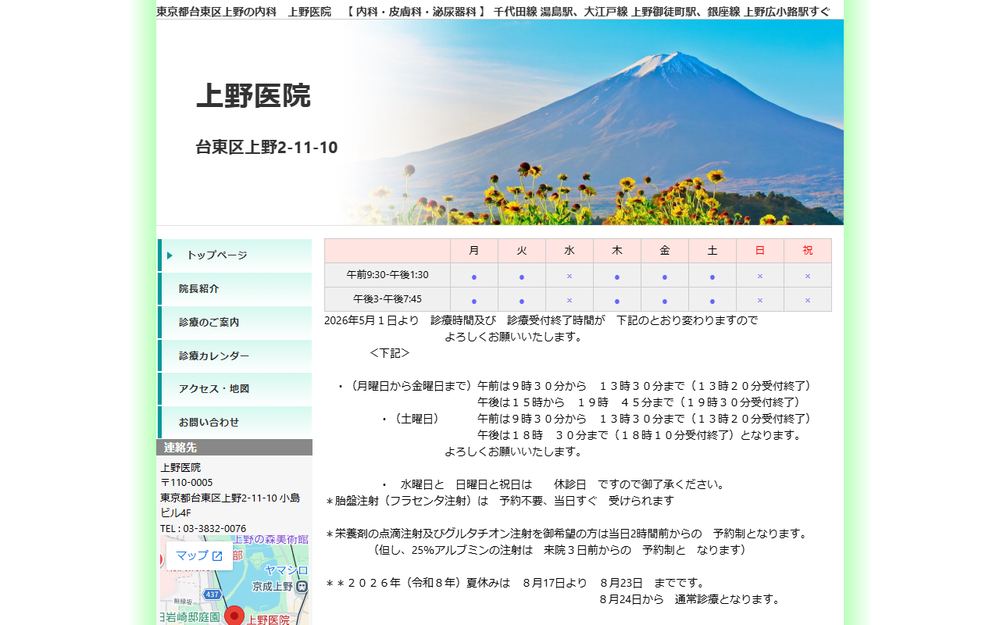Click the red 日 column header
Viewport: 1000px width, 625px height.
[x=760, y=251]
